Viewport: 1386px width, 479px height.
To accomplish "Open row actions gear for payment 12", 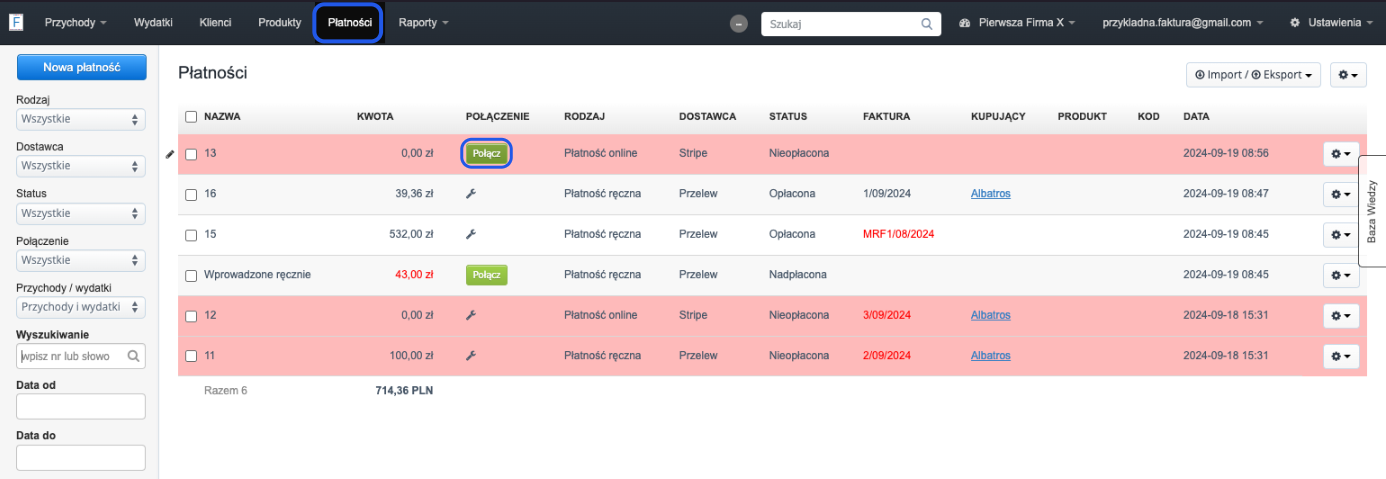I will point(1341,315).
